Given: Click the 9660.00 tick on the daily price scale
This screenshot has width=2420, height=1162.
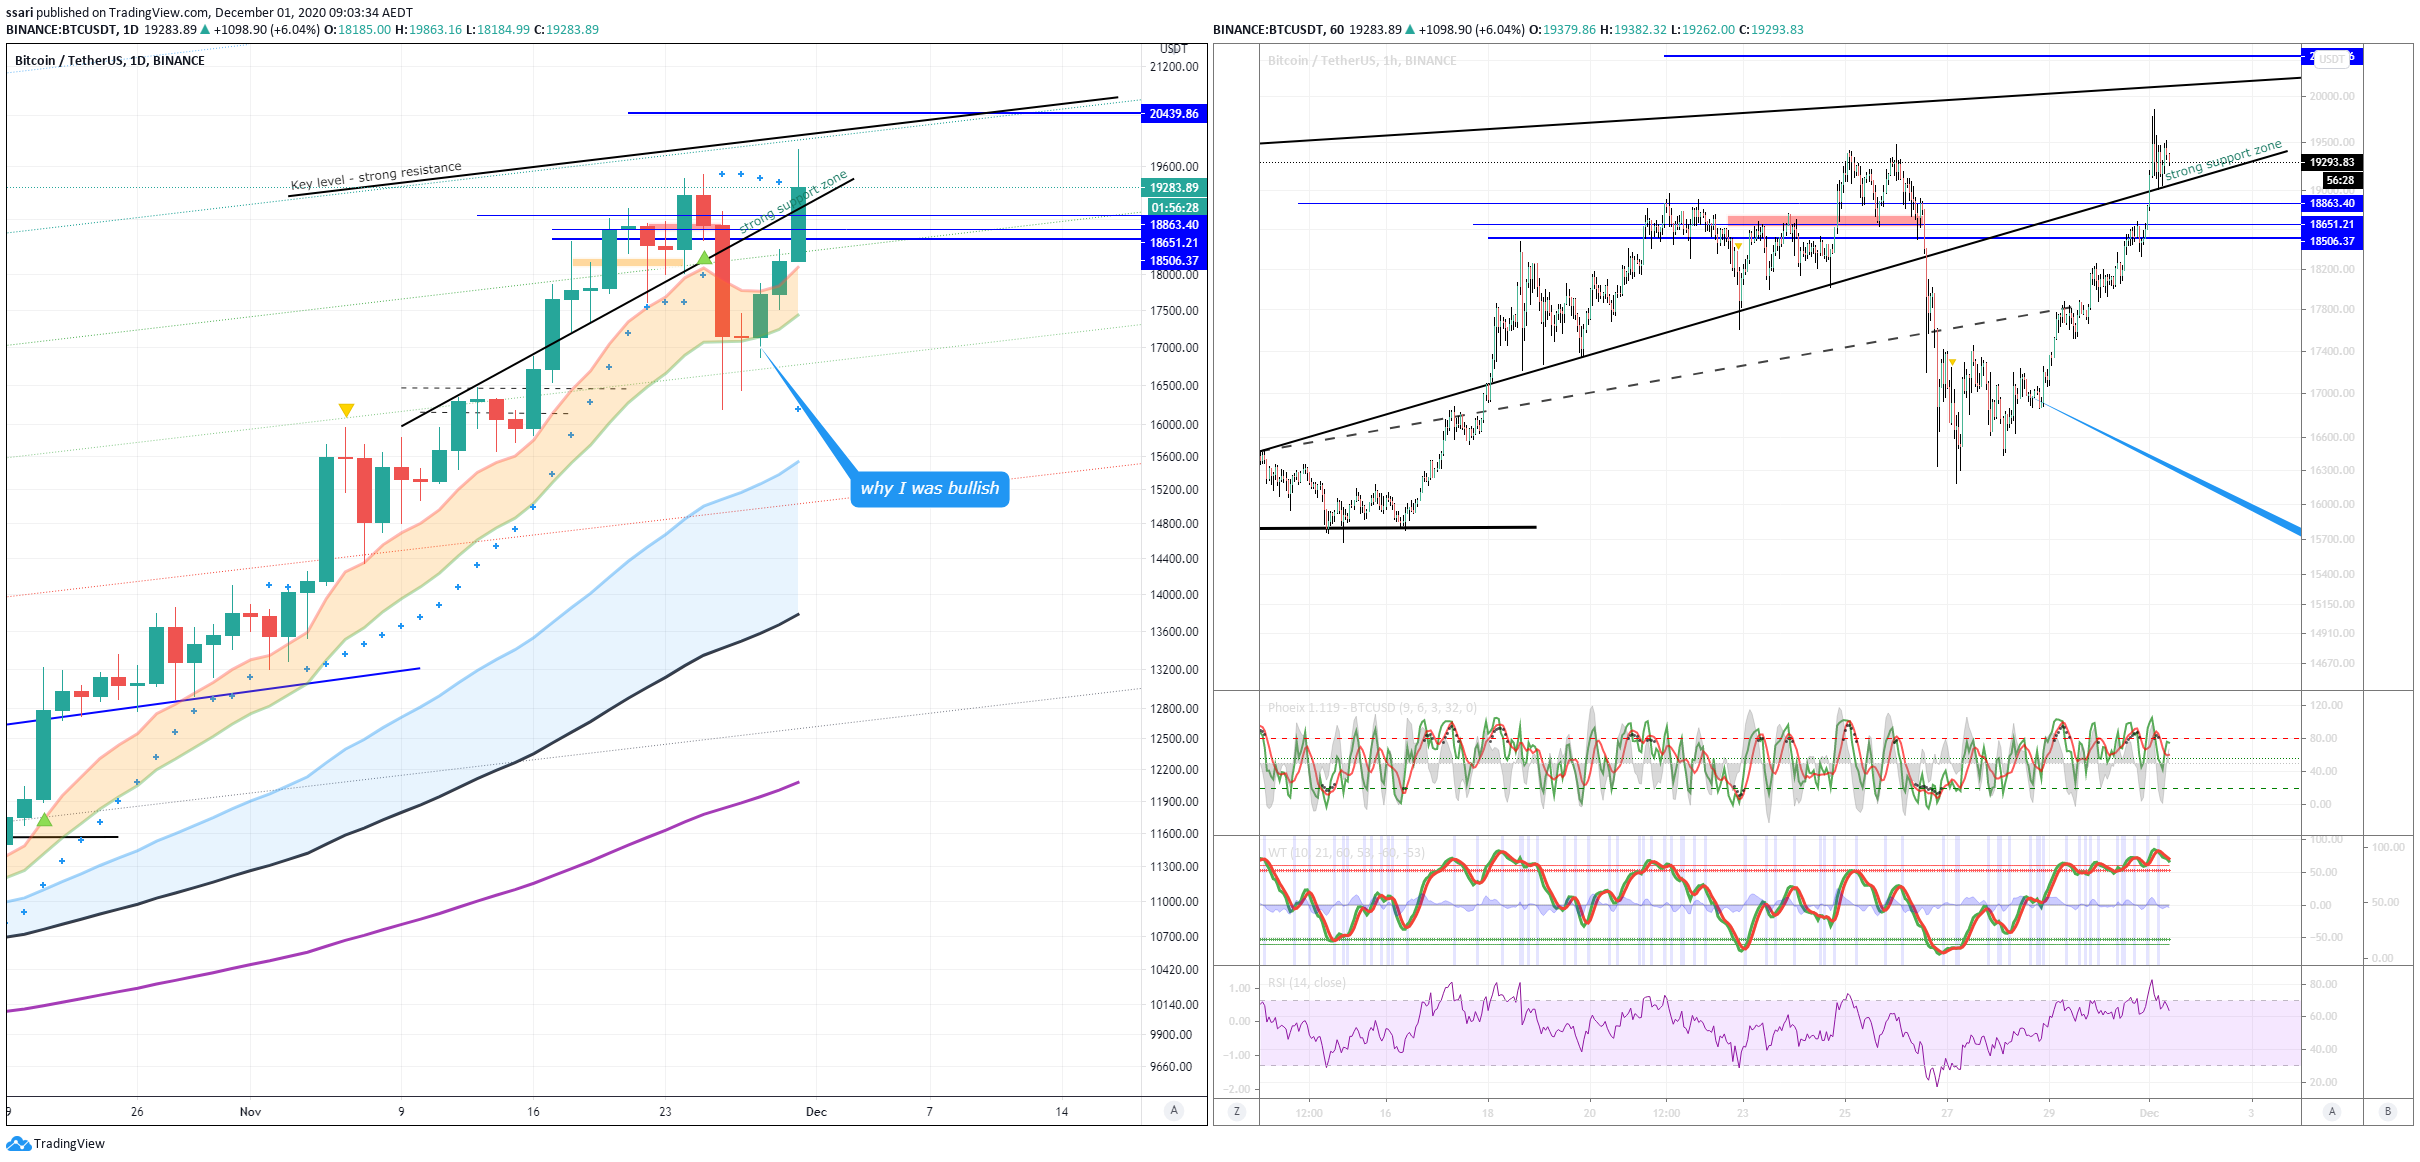Looking at the screenshot, I should pos(1171,1067).
